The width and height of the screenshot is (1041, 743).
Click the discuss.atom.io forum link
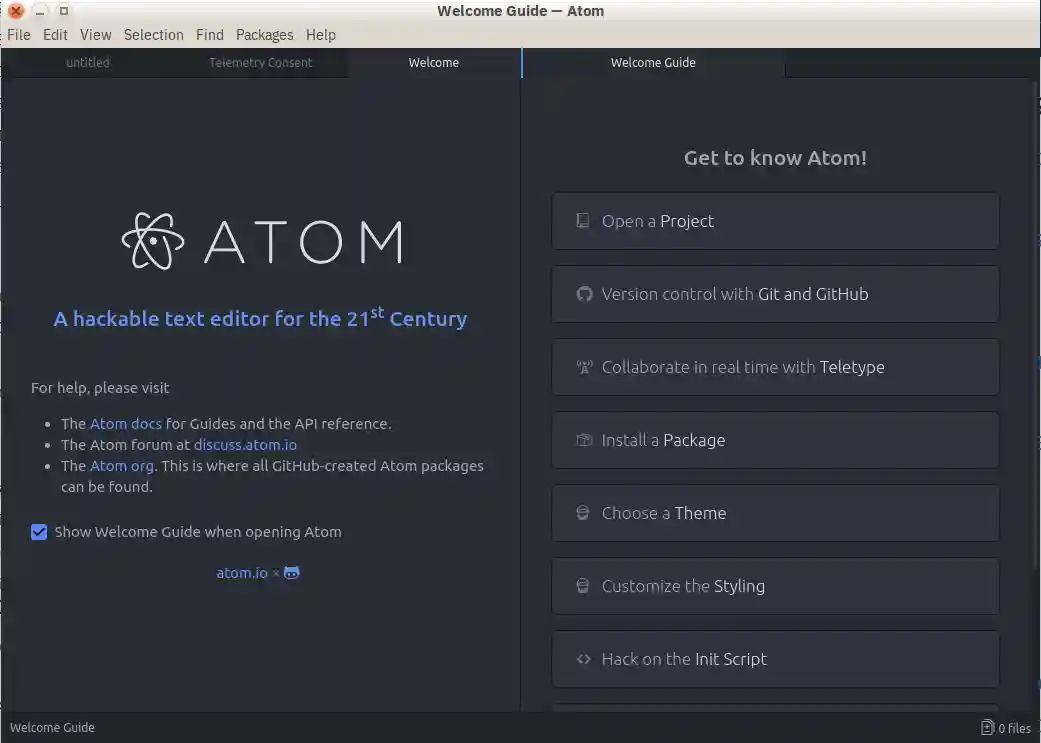[245, 444]
